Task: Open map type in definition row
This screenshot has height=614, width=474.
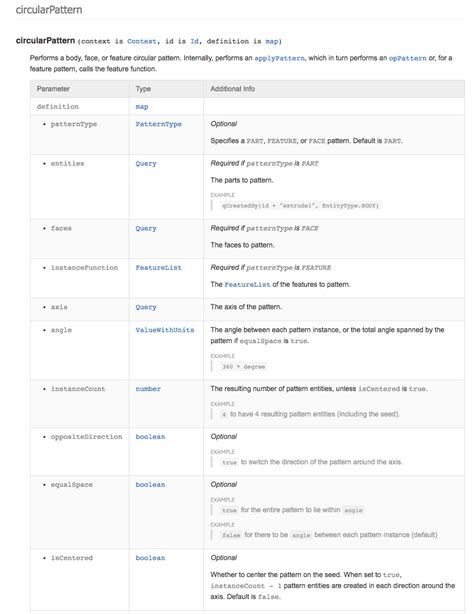Action: (142, 107)
